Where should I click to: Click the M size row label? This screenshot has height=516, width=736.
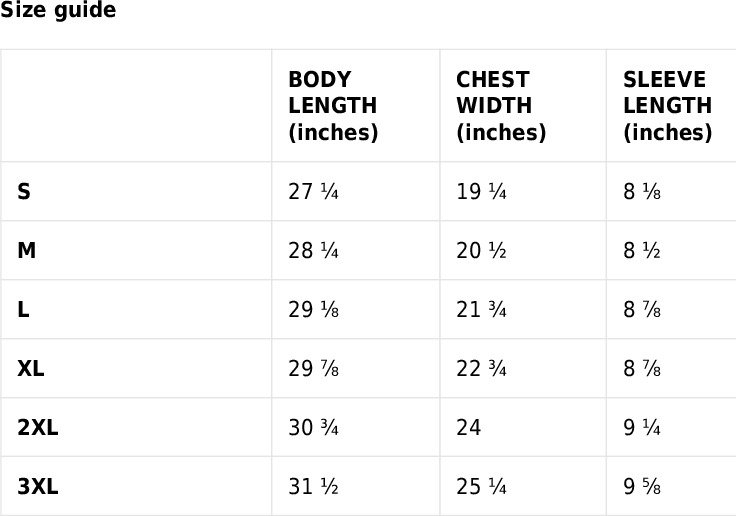(27, 250)
